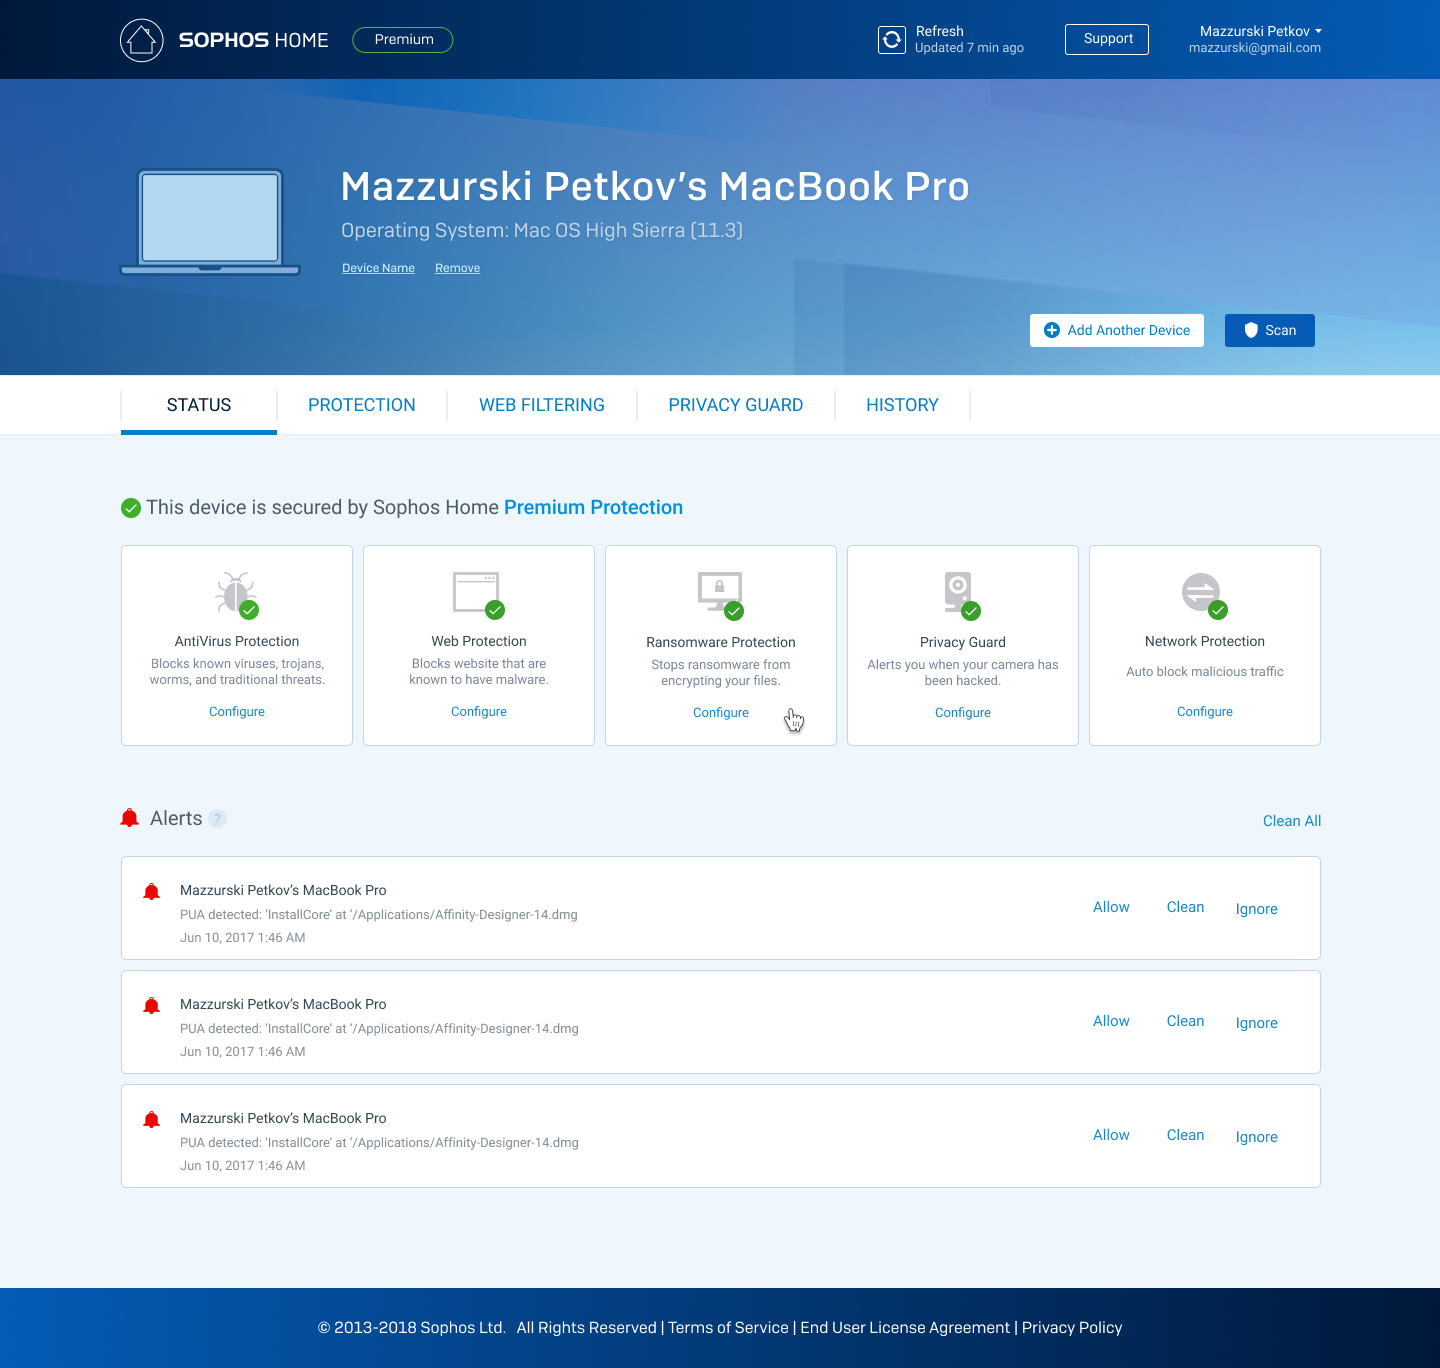Click the Premium badge
Image resolution: width=1440 pixels, height=1368 pixels.
pyautogui.click(x=403, y=40)
